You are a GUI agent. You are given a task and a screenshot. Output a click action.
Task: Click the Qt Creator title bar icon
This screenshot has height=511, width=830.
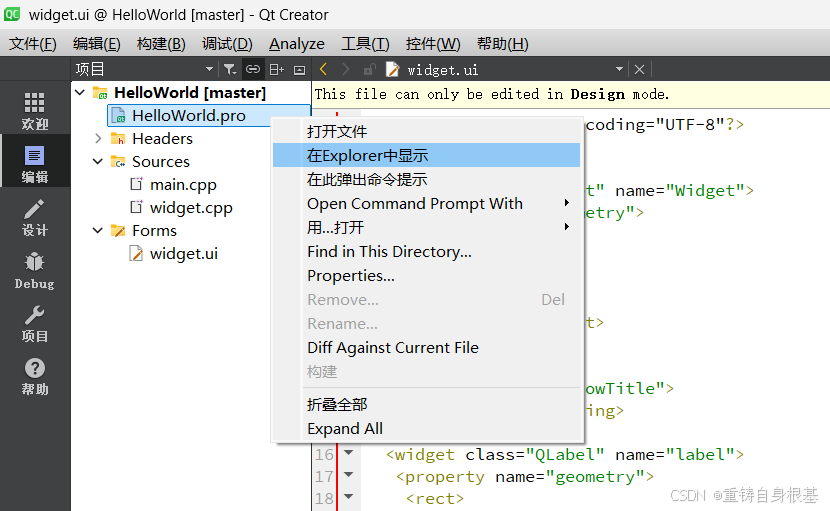pyautogui.click(x=12, y=14)
